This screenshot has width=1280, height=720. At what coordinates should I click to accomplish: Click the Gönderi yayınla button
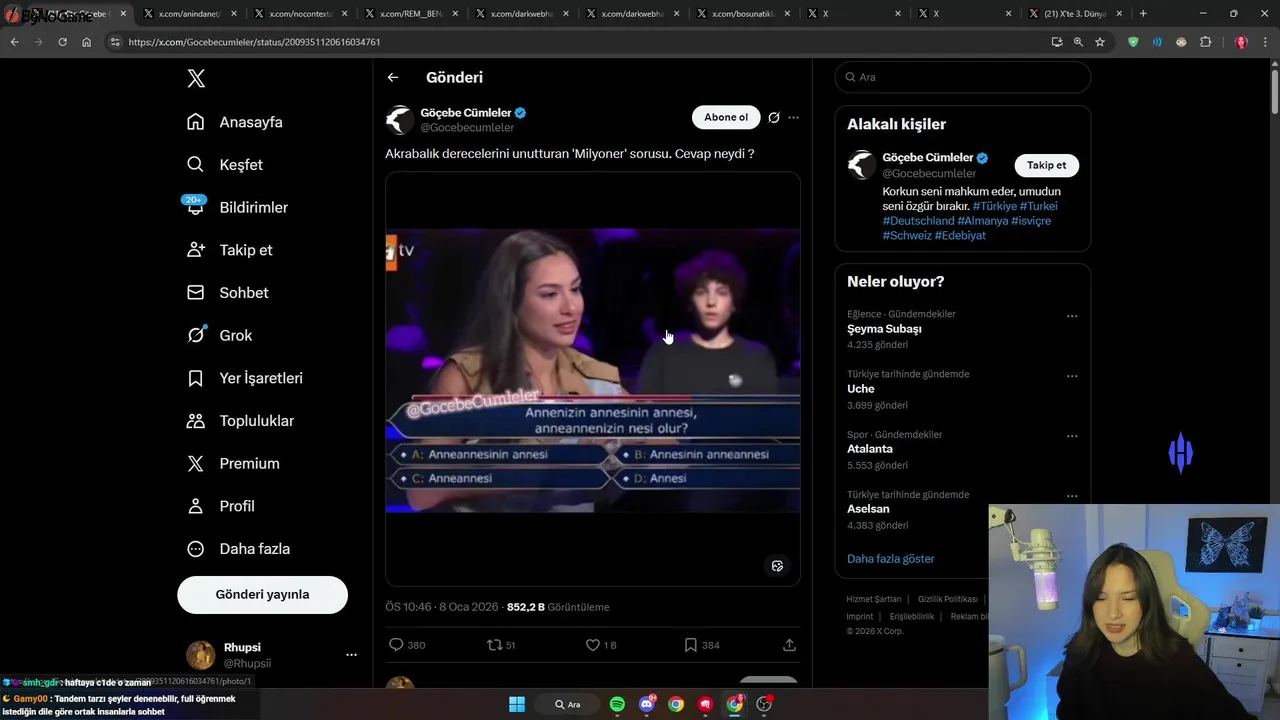pos(262,594)
